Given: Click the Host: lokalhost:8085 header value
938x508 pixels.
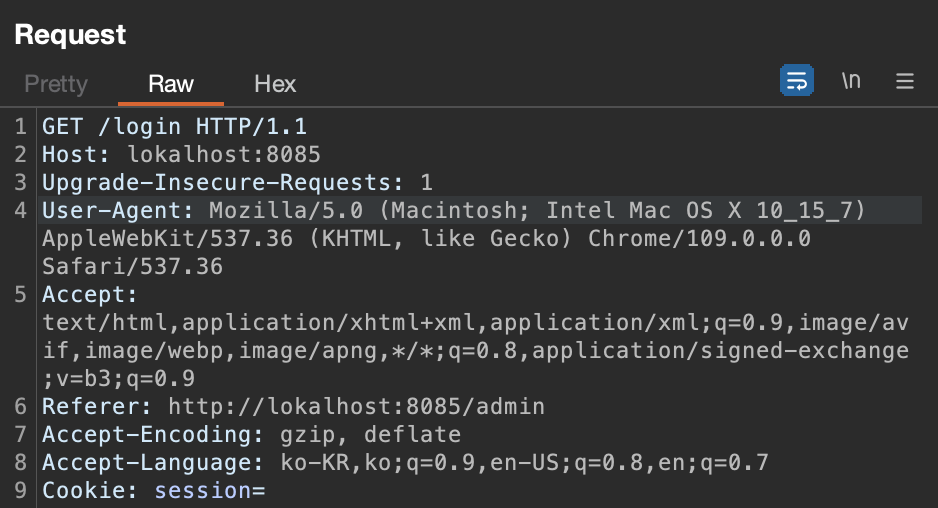Looking at the screenshot, I should click(x=224, y=154).
